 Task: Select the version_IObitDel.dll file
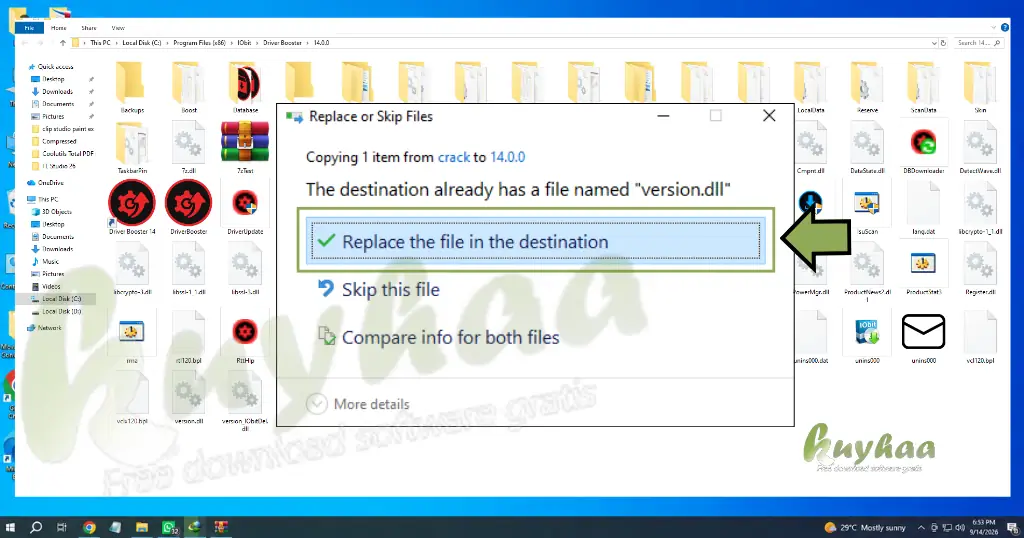point(245,402)
